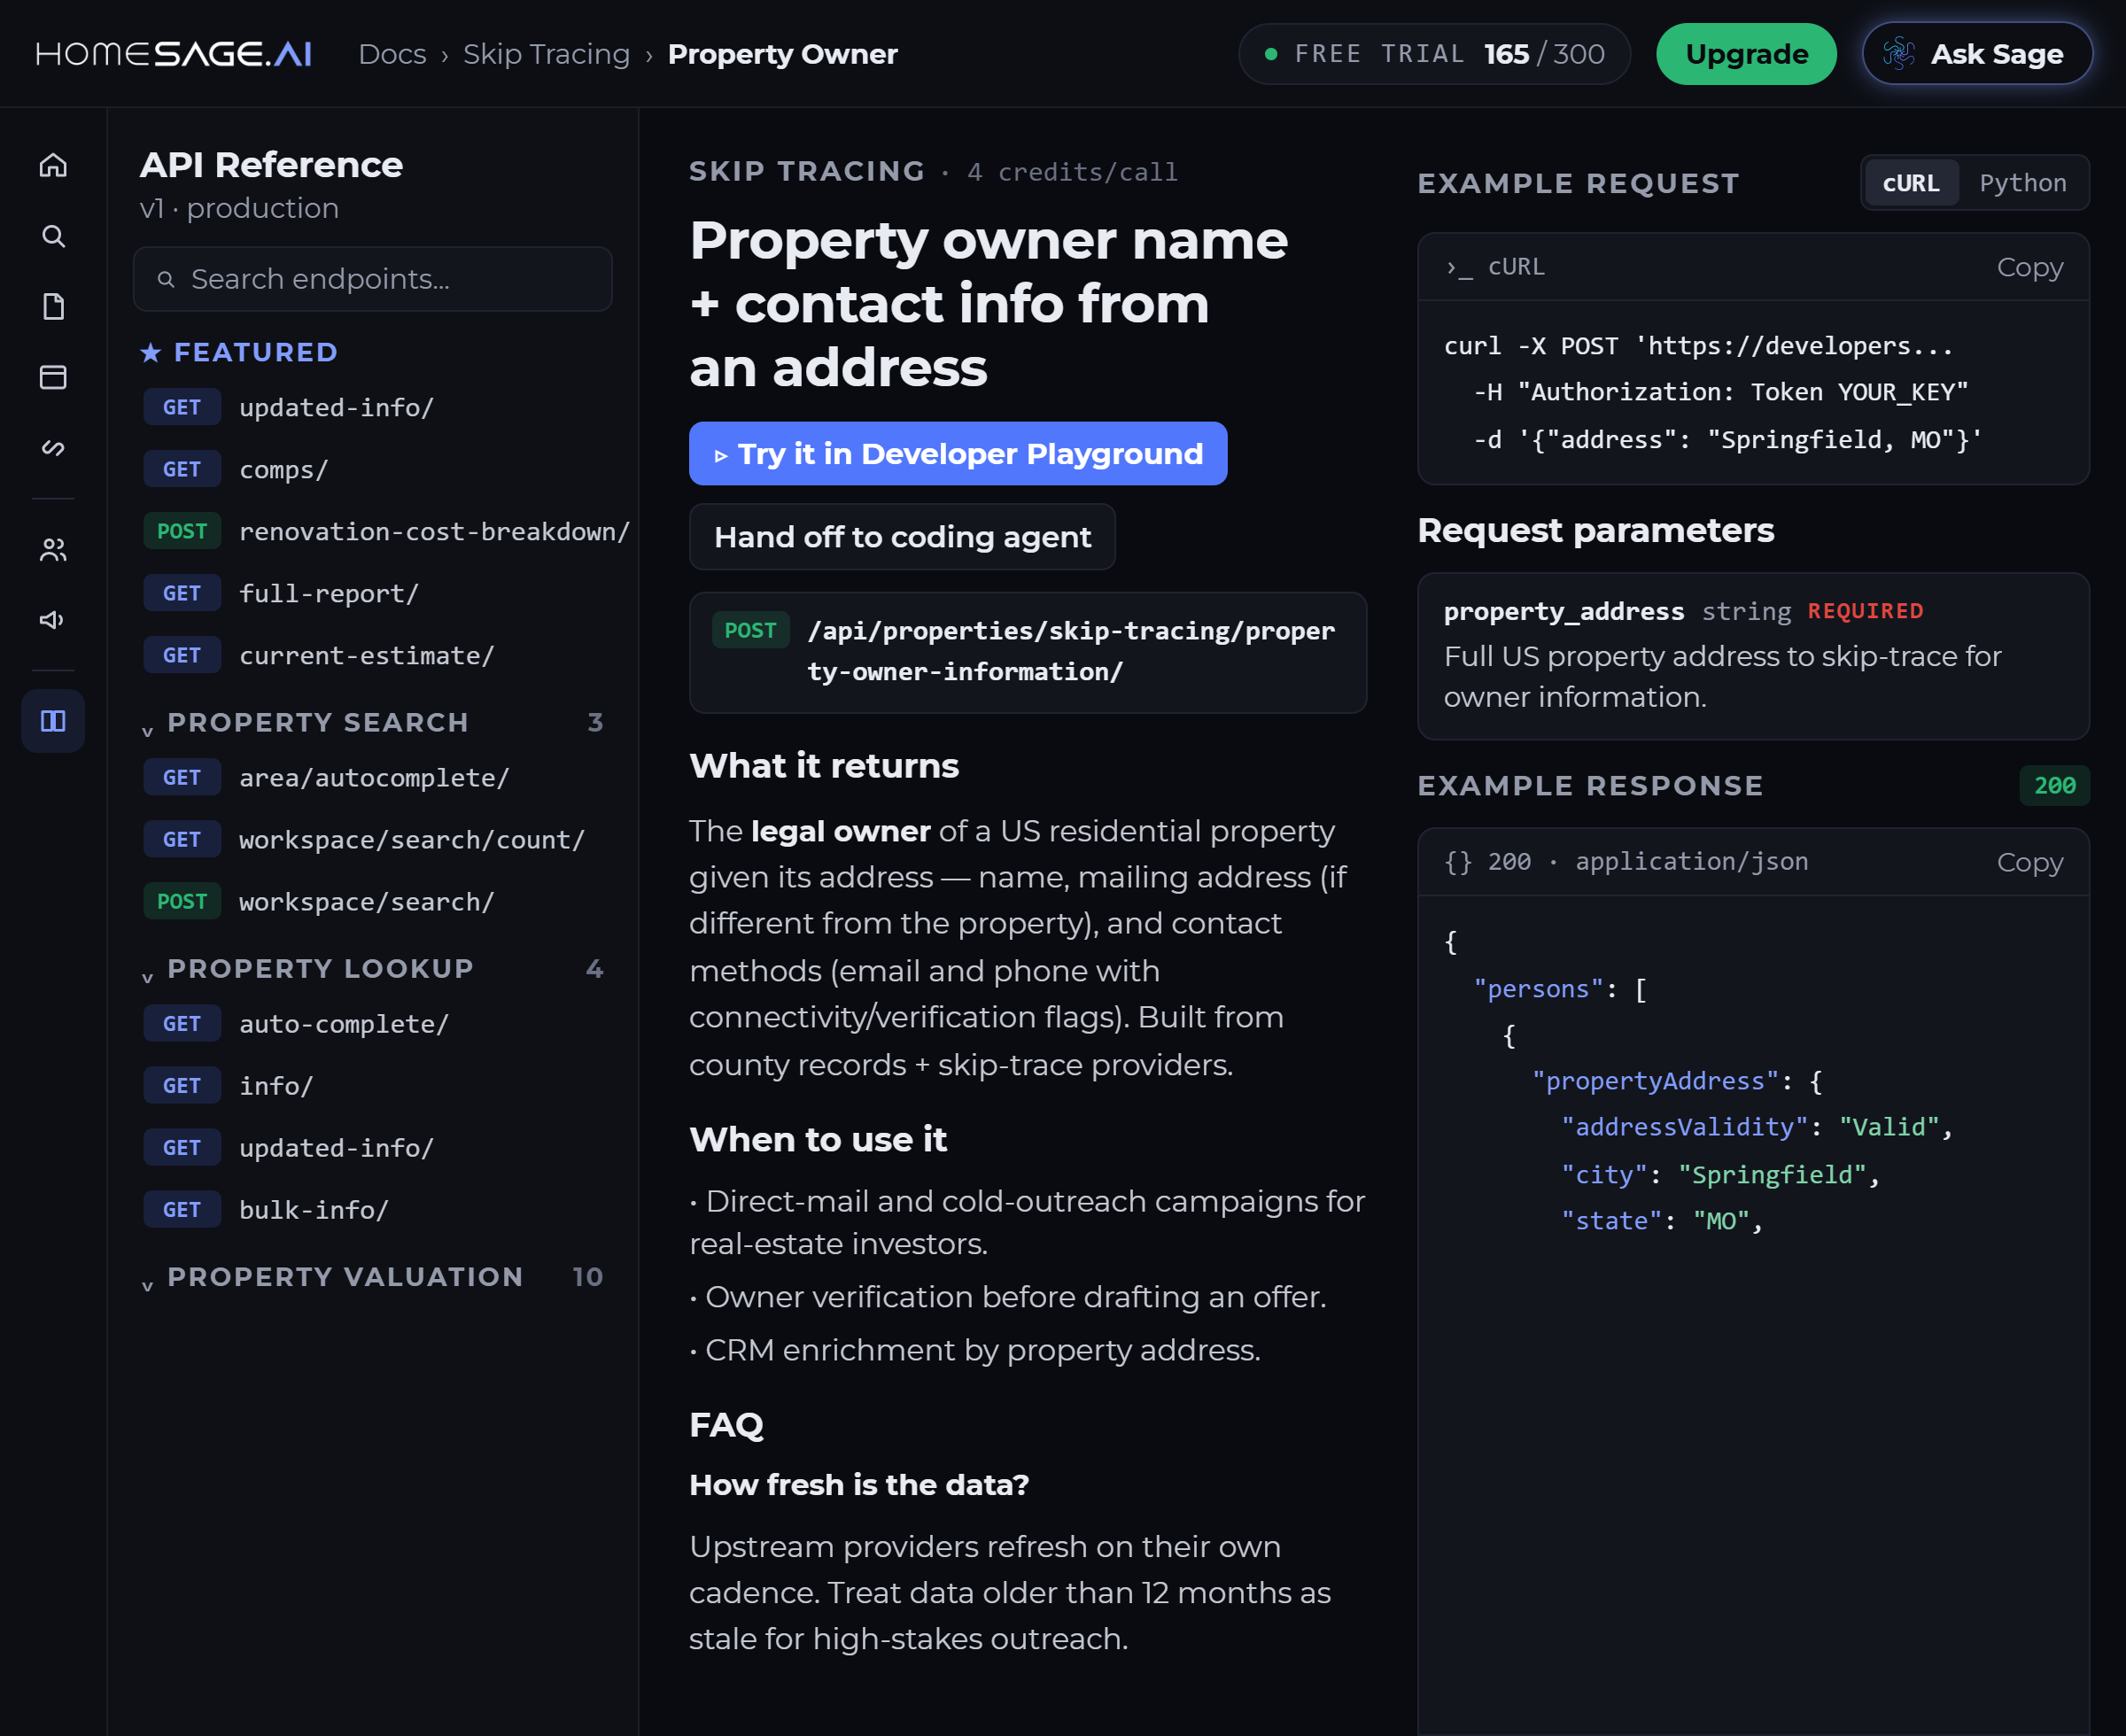The height and width of the screenshot is (1736, 2126).
Task: Open GET info/ endpoint
Action: point(372,1085)
